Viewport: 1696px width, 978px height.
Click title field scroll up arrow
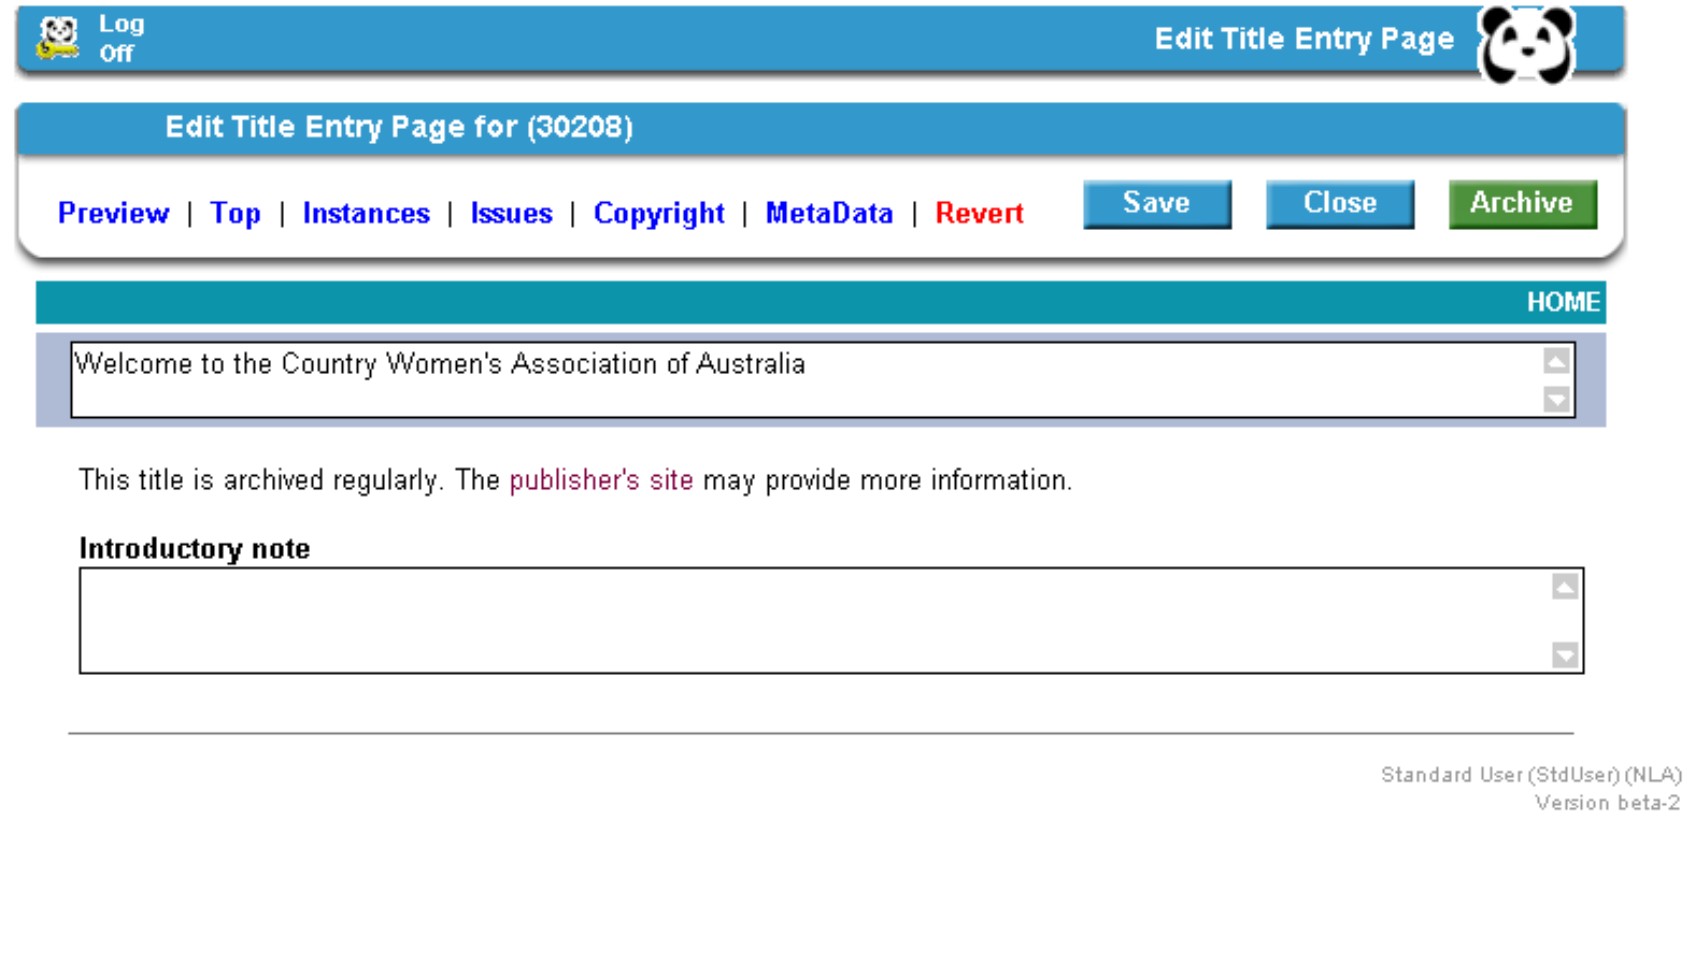click(1556, 361)
